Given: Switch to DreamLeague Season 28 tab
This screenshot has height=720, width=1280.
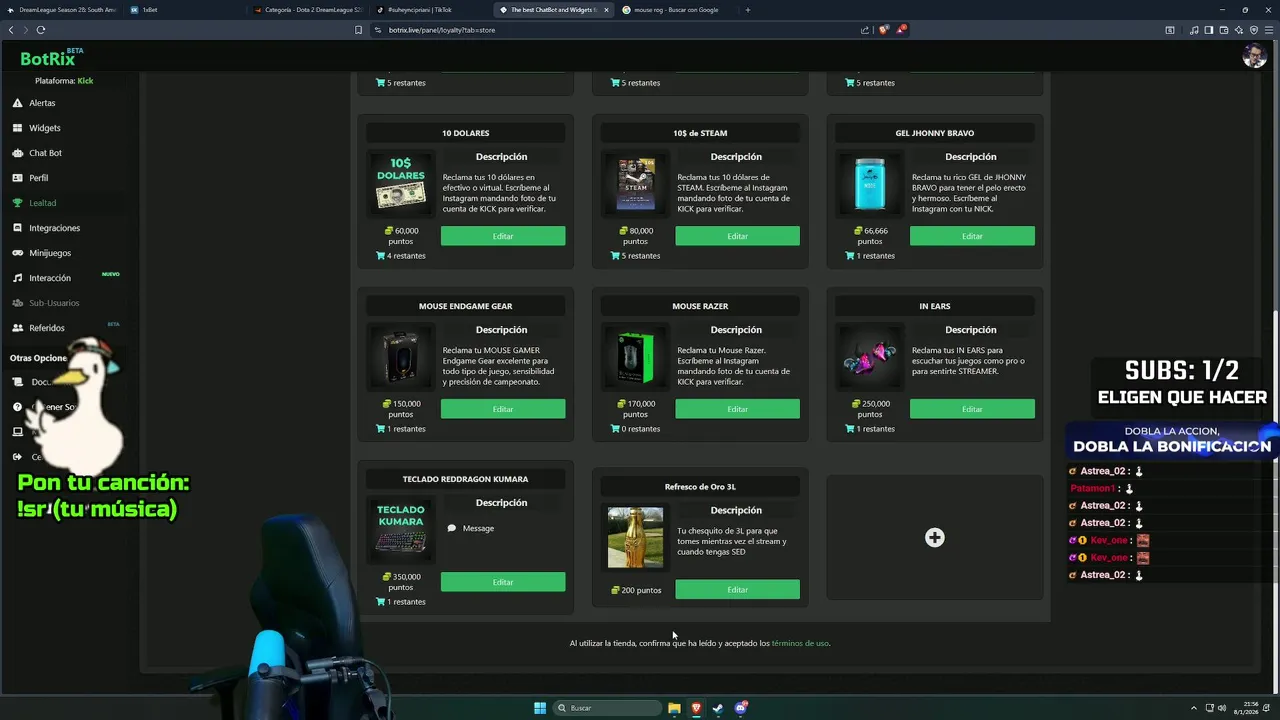Looking at the screenshot, I should (x=60, y=10).
